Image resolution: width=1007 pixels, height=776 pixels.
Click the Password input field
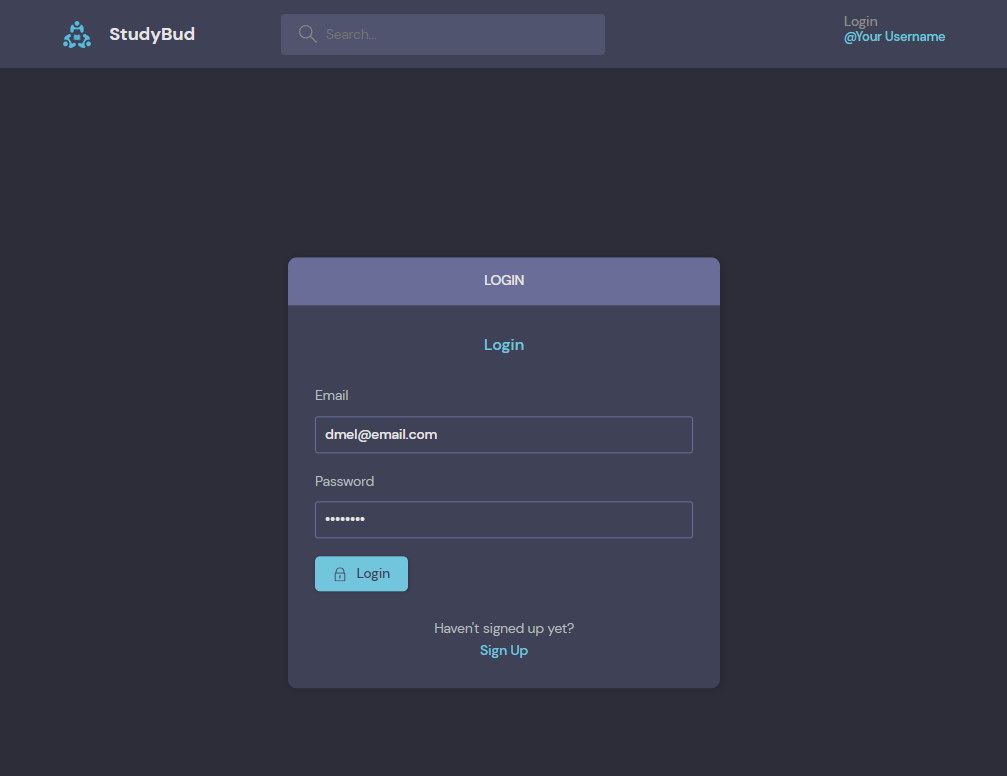pos(504,520)
